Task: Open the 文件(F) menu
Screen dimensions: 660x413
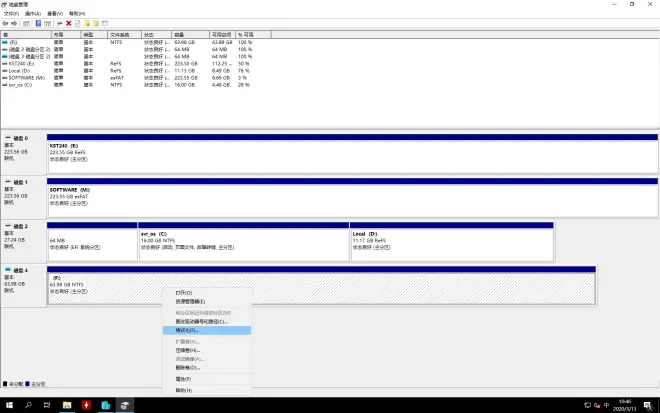Action: coord(11,14)
